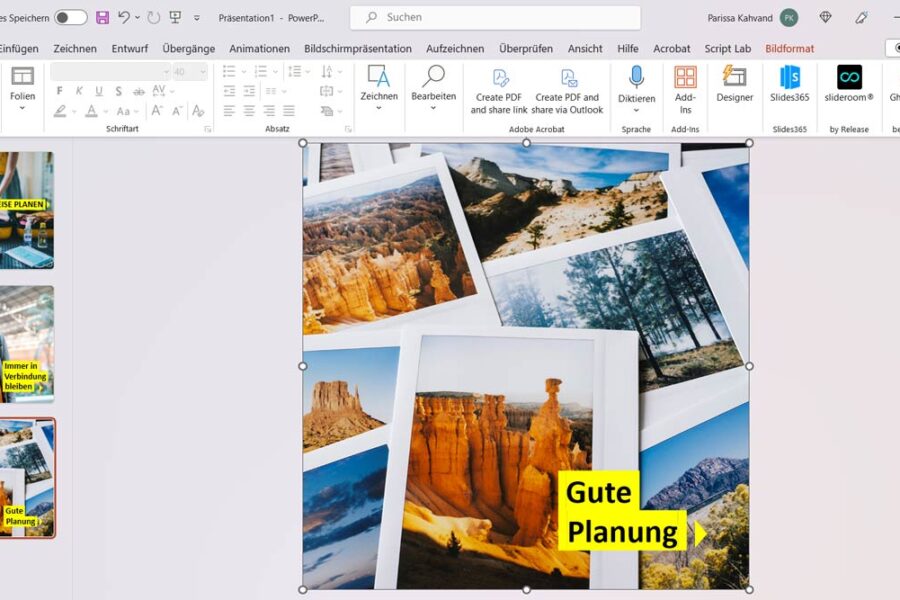Switch to the Übergänge tab
This screenshot has width=900, height=600.
[190, 48]
